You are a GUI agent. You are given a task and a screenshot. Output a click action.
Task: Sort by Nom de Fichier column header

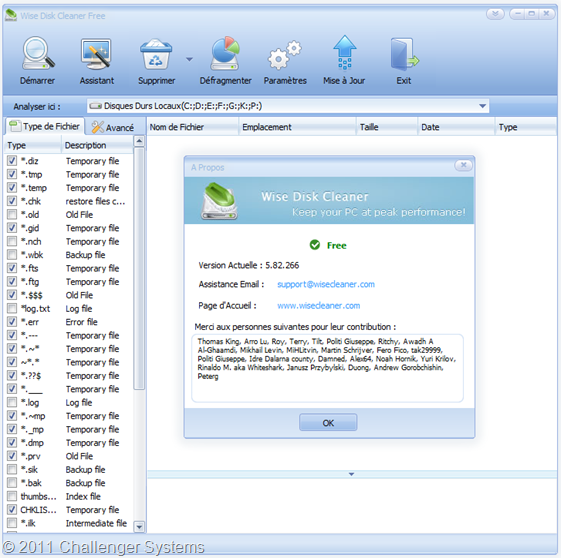point(192,127)
